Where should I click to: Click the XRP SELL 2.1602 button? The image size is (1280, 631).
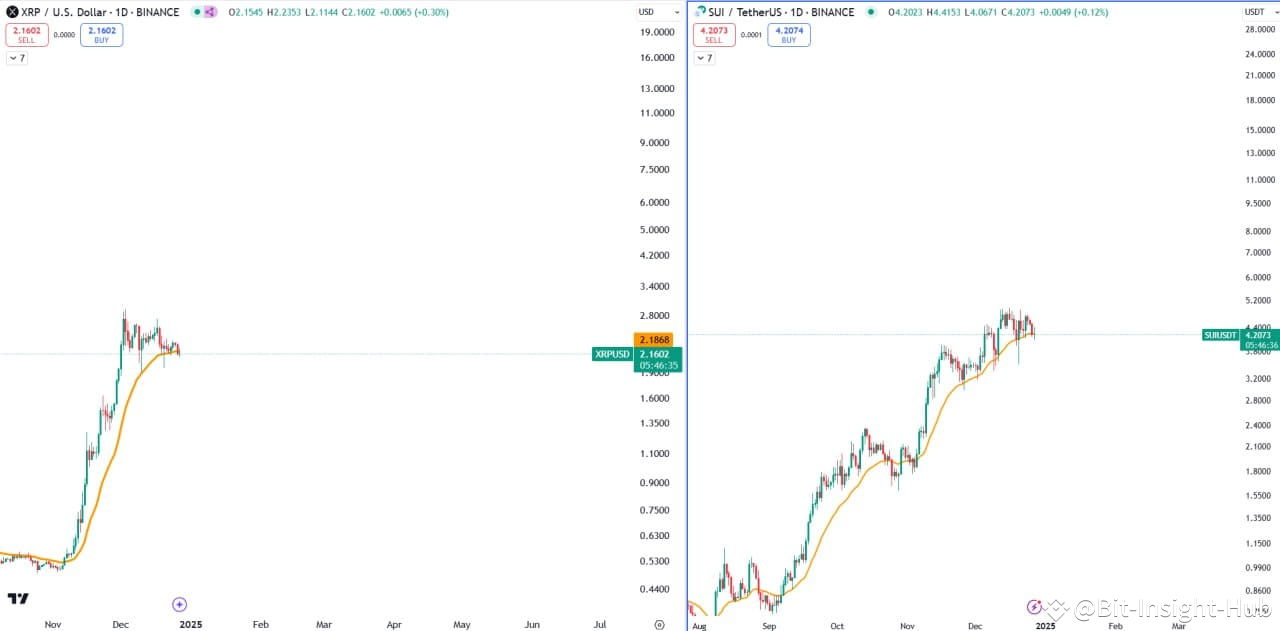[27, 33]
